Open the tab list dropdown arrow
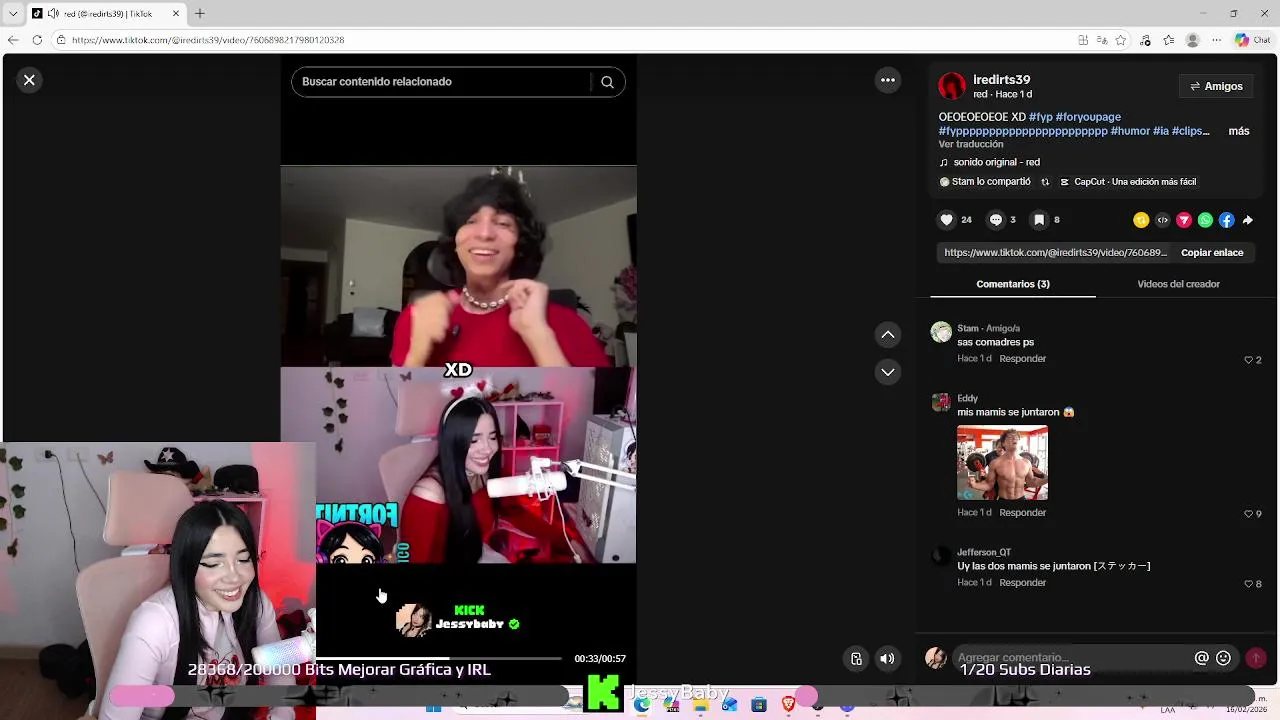Viewport: 1280px width, 720px height. pyautogui.click(x=13, y=14)
